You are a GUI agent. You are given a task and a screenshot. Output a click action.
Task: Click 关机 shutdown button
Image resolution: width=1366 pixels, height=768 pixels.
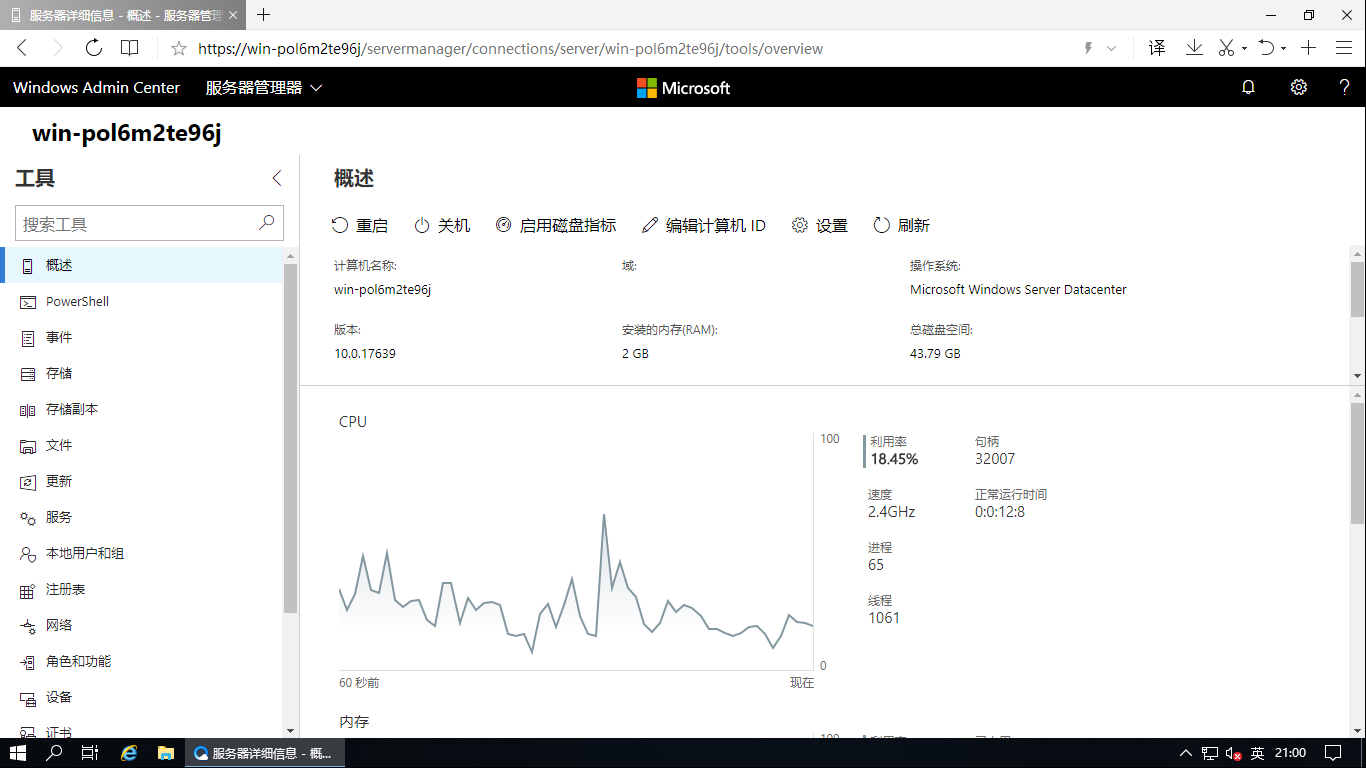[442, 226]
